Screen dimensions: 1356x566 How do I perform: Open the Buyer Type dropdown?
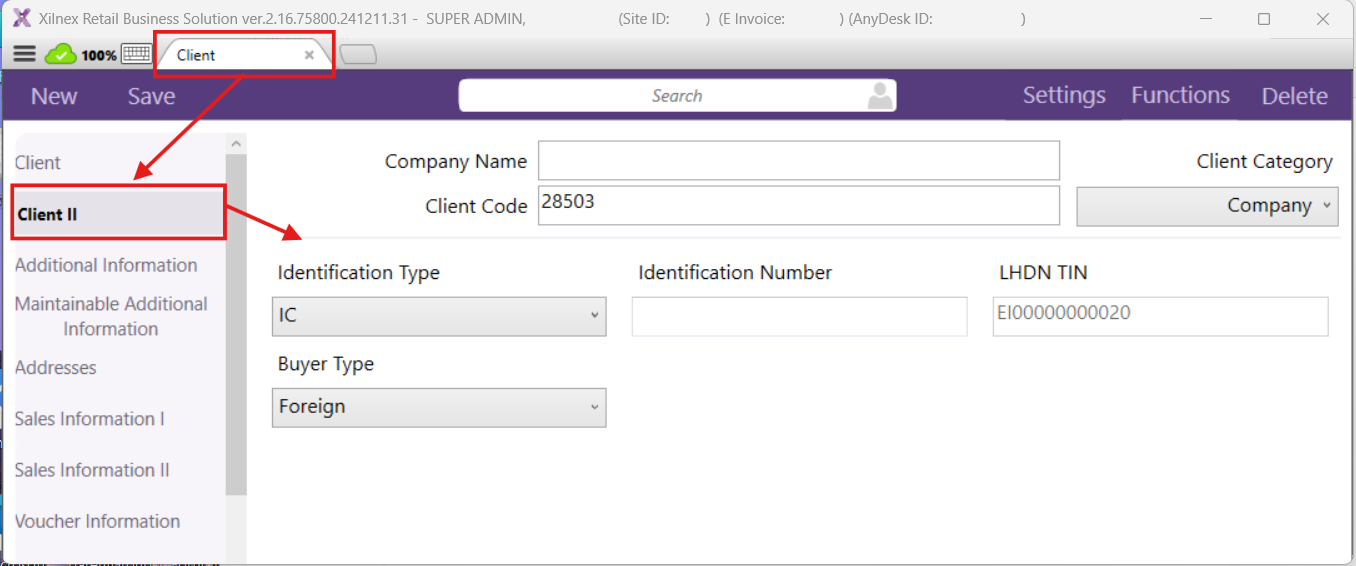tap(439, 408)
